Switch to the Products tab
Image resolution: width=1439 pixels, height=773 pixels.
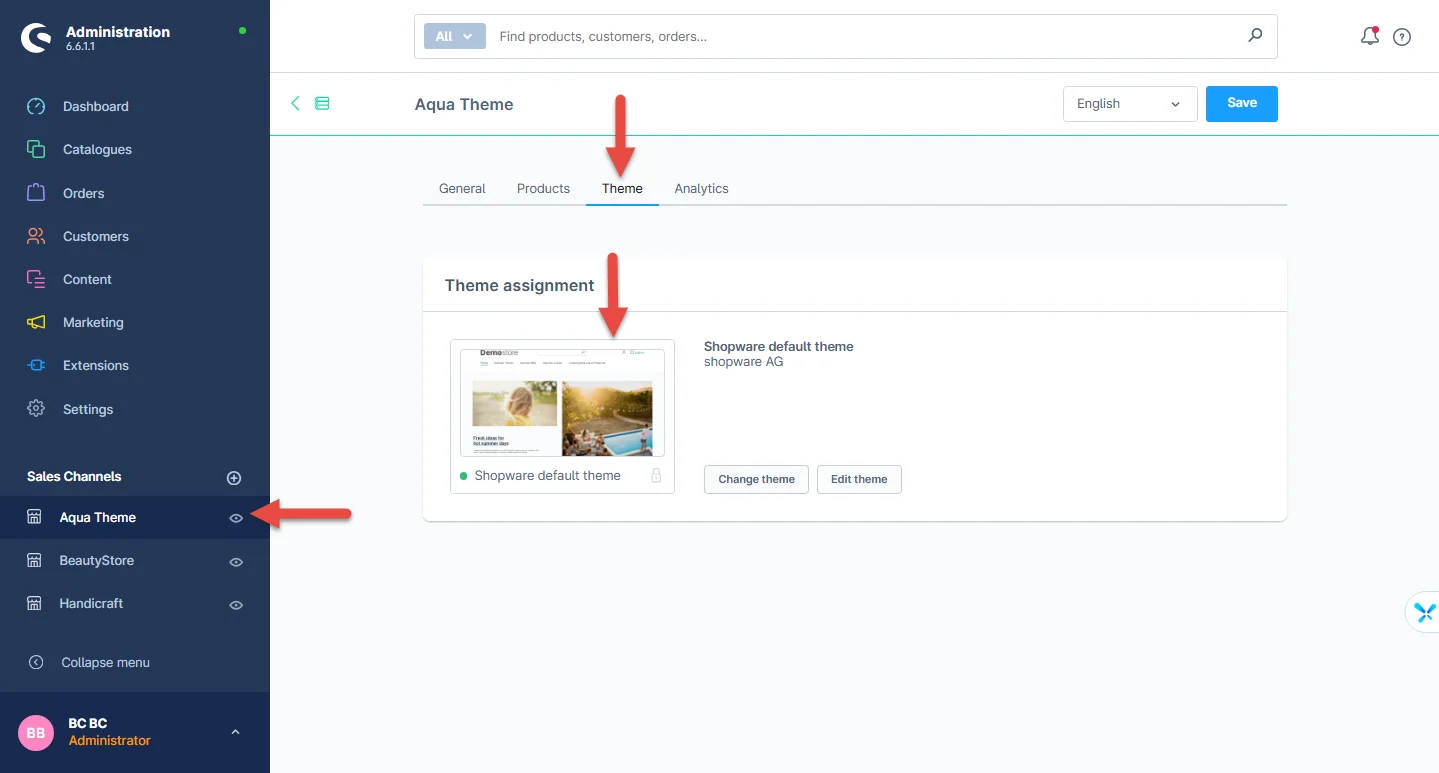click(543, 188)
